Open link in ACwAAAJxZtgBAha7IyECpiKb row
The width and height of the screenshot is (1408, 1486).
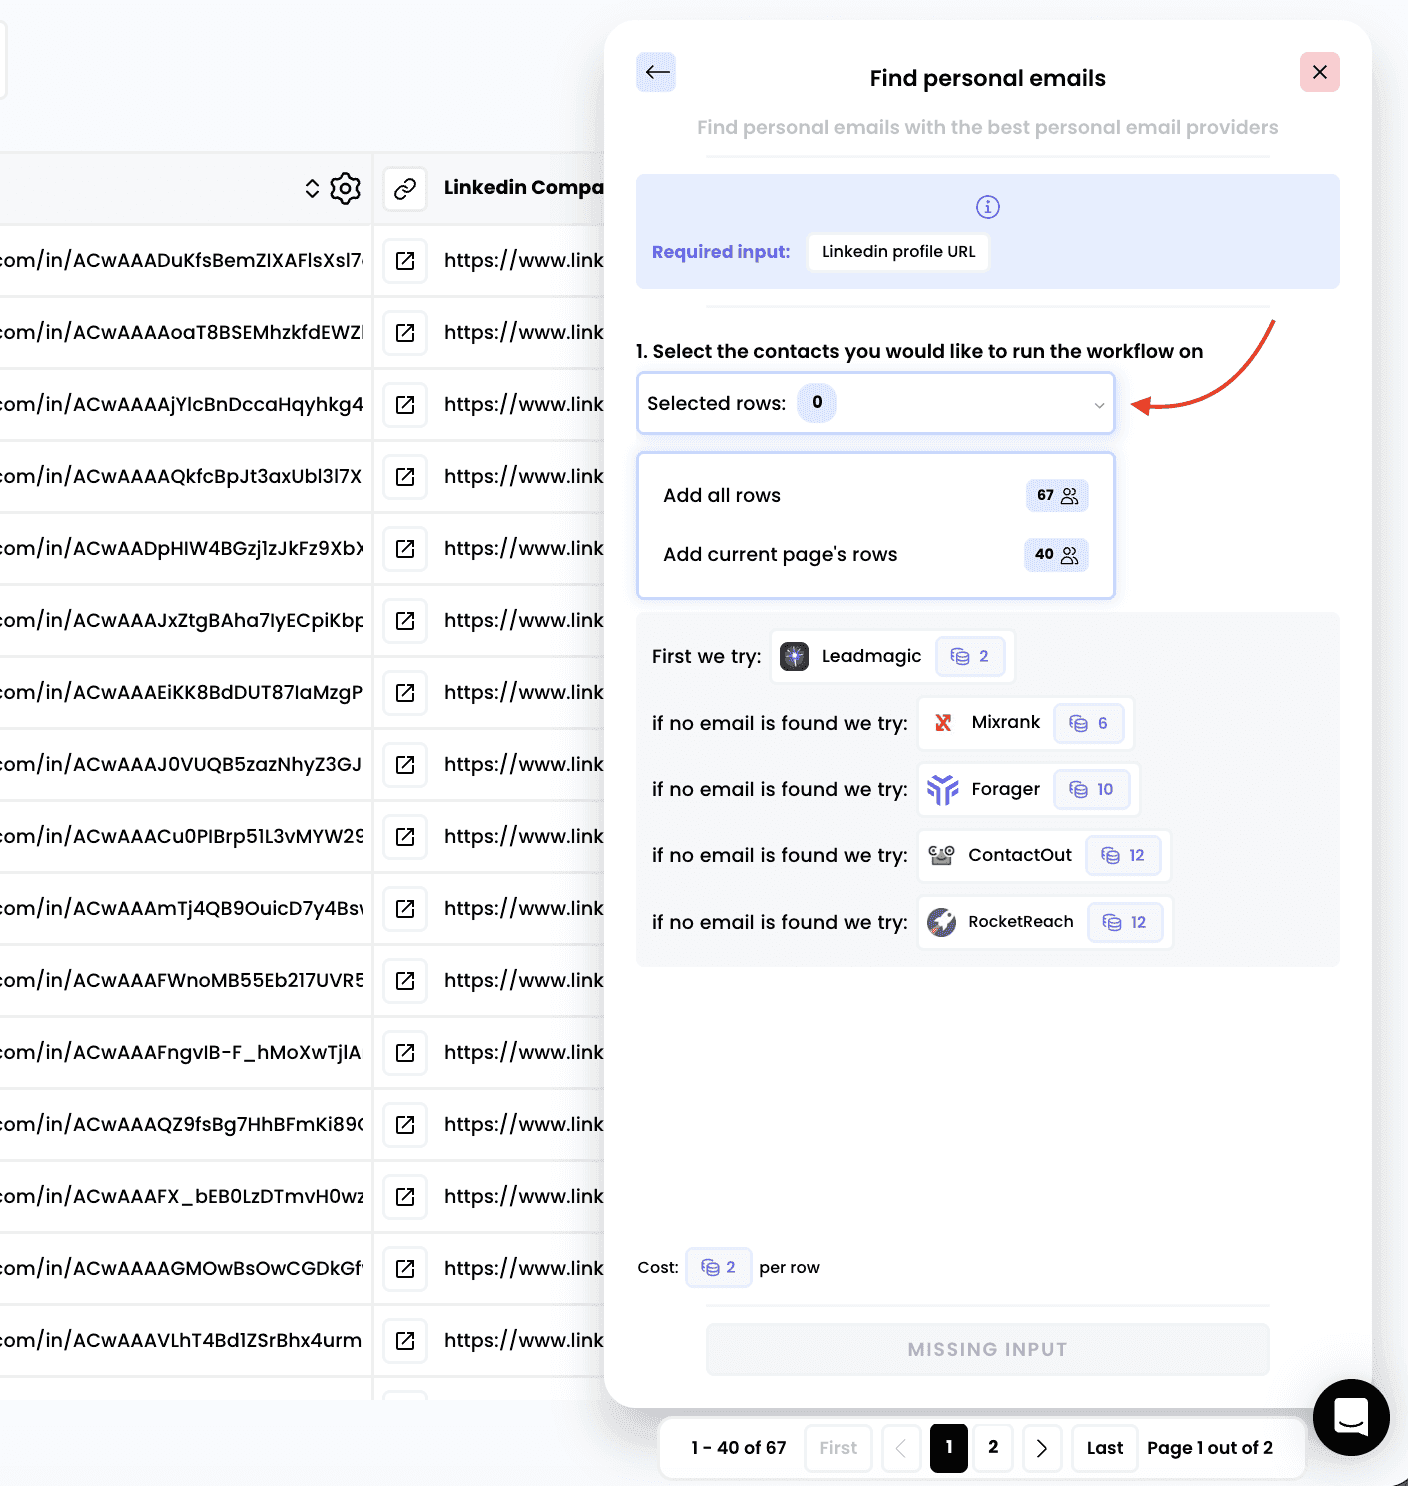[x=405, y=621]
